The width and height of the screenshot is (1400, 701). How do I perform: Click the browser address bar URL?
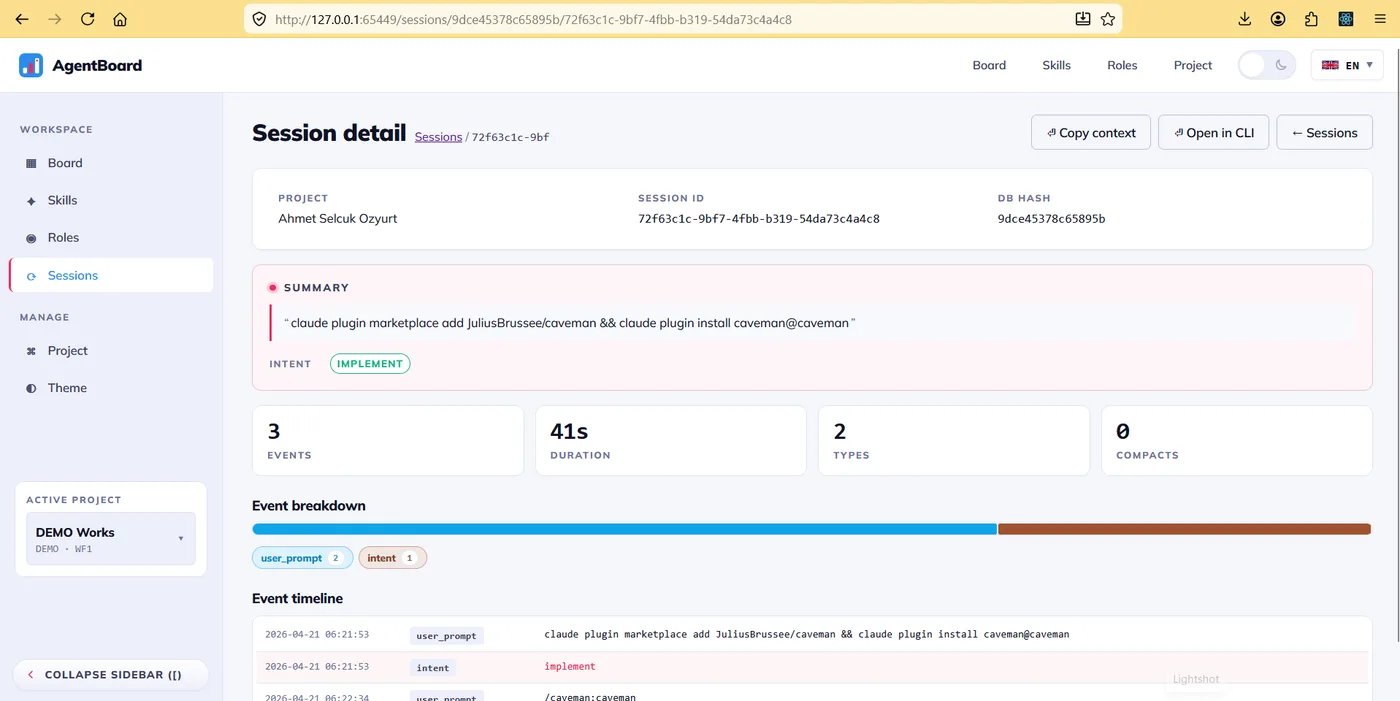533,19
